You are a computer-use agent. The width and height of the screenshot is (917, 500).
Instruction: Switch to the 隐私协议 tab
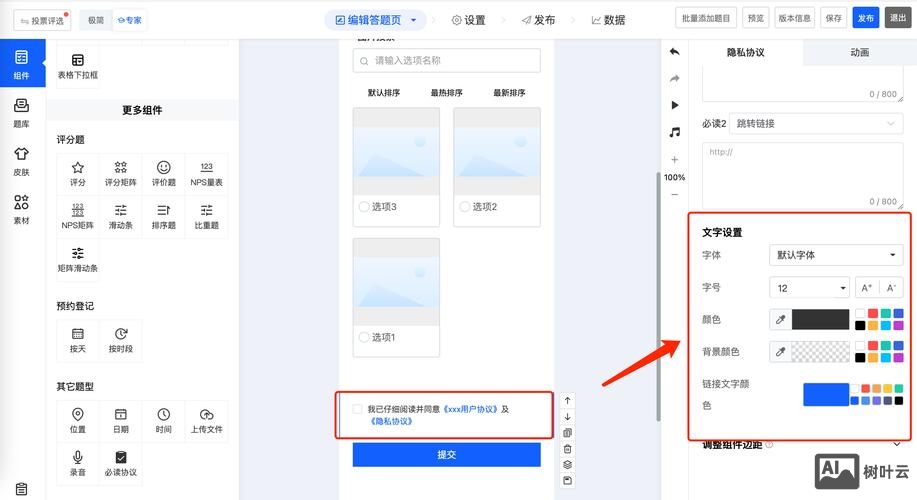746,52
